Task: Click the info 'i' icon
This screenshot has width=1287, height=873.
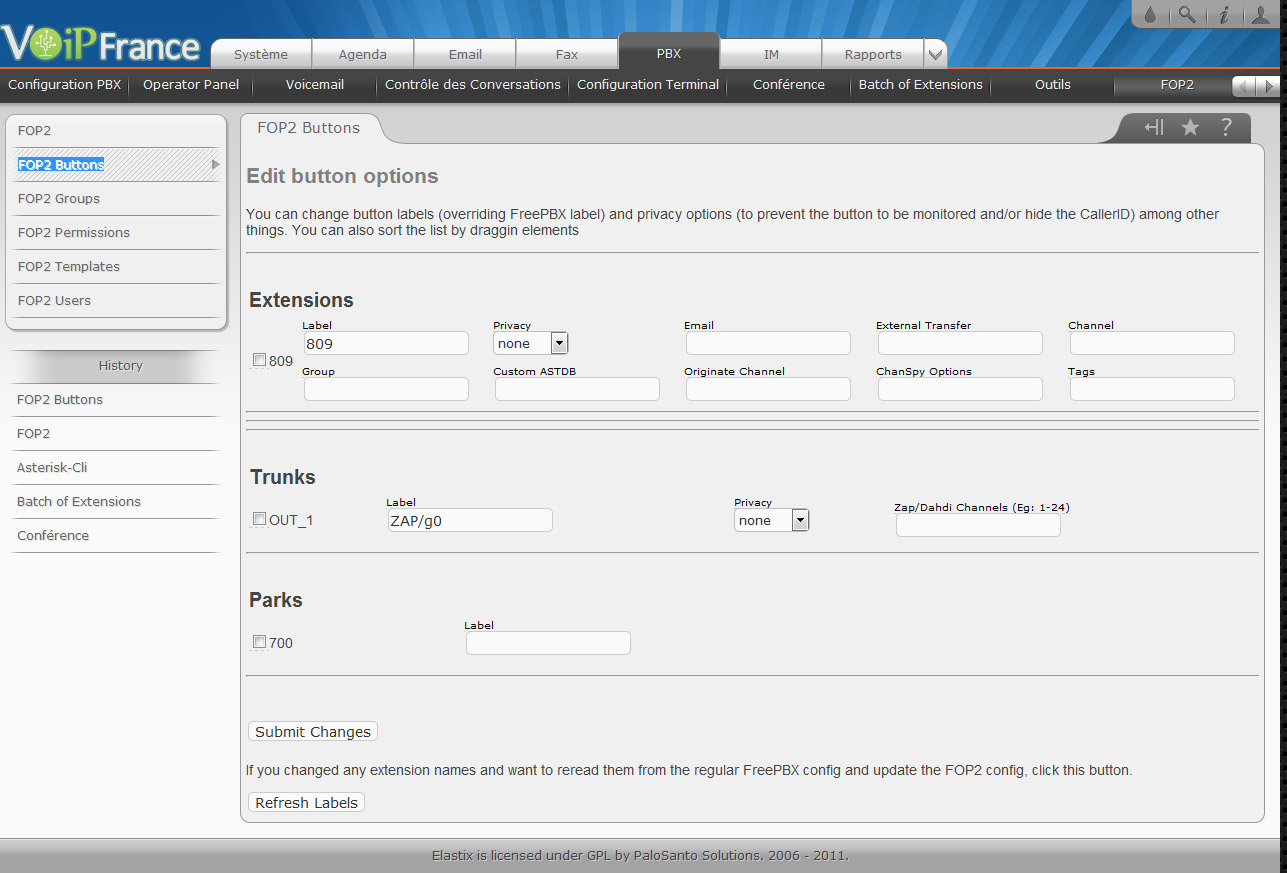Action: [1223, 15]
